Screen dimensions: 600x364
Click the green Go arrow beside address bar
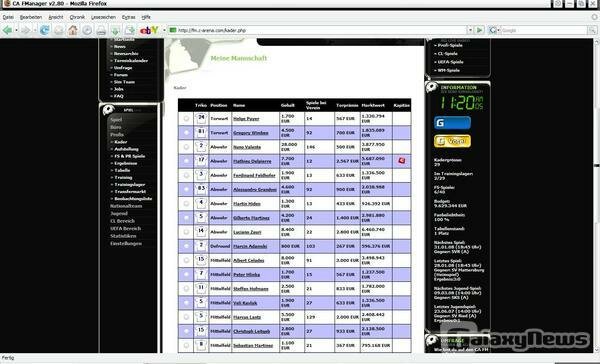click(479, 30)
